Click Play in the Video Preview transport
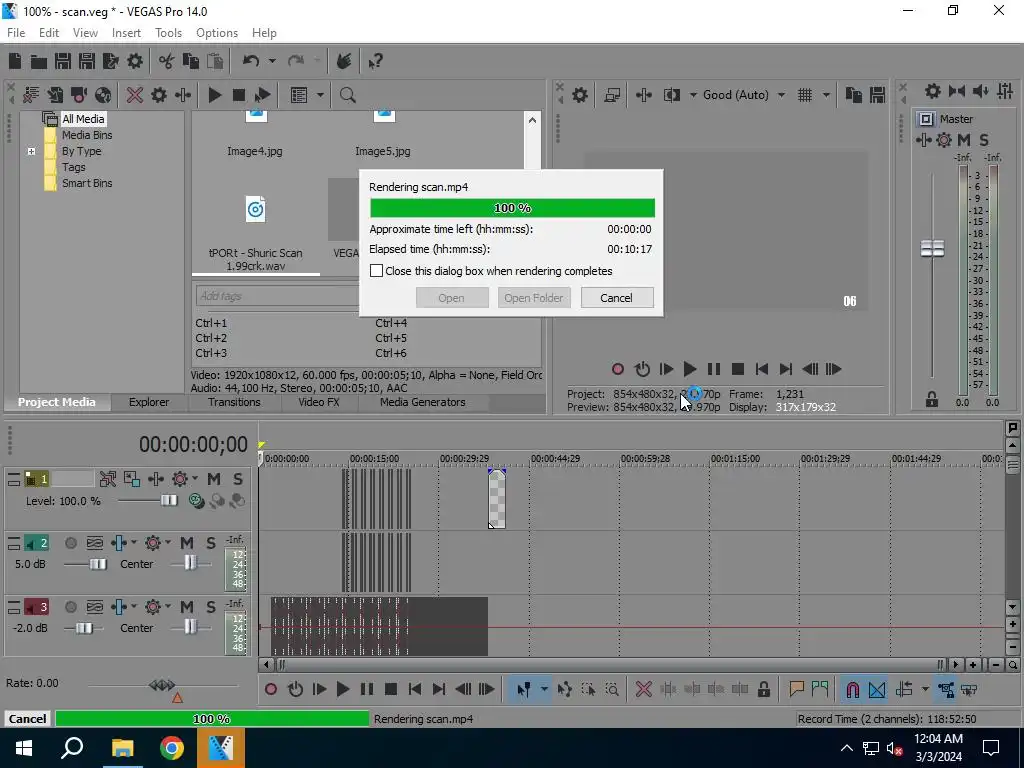 (690, 369)
